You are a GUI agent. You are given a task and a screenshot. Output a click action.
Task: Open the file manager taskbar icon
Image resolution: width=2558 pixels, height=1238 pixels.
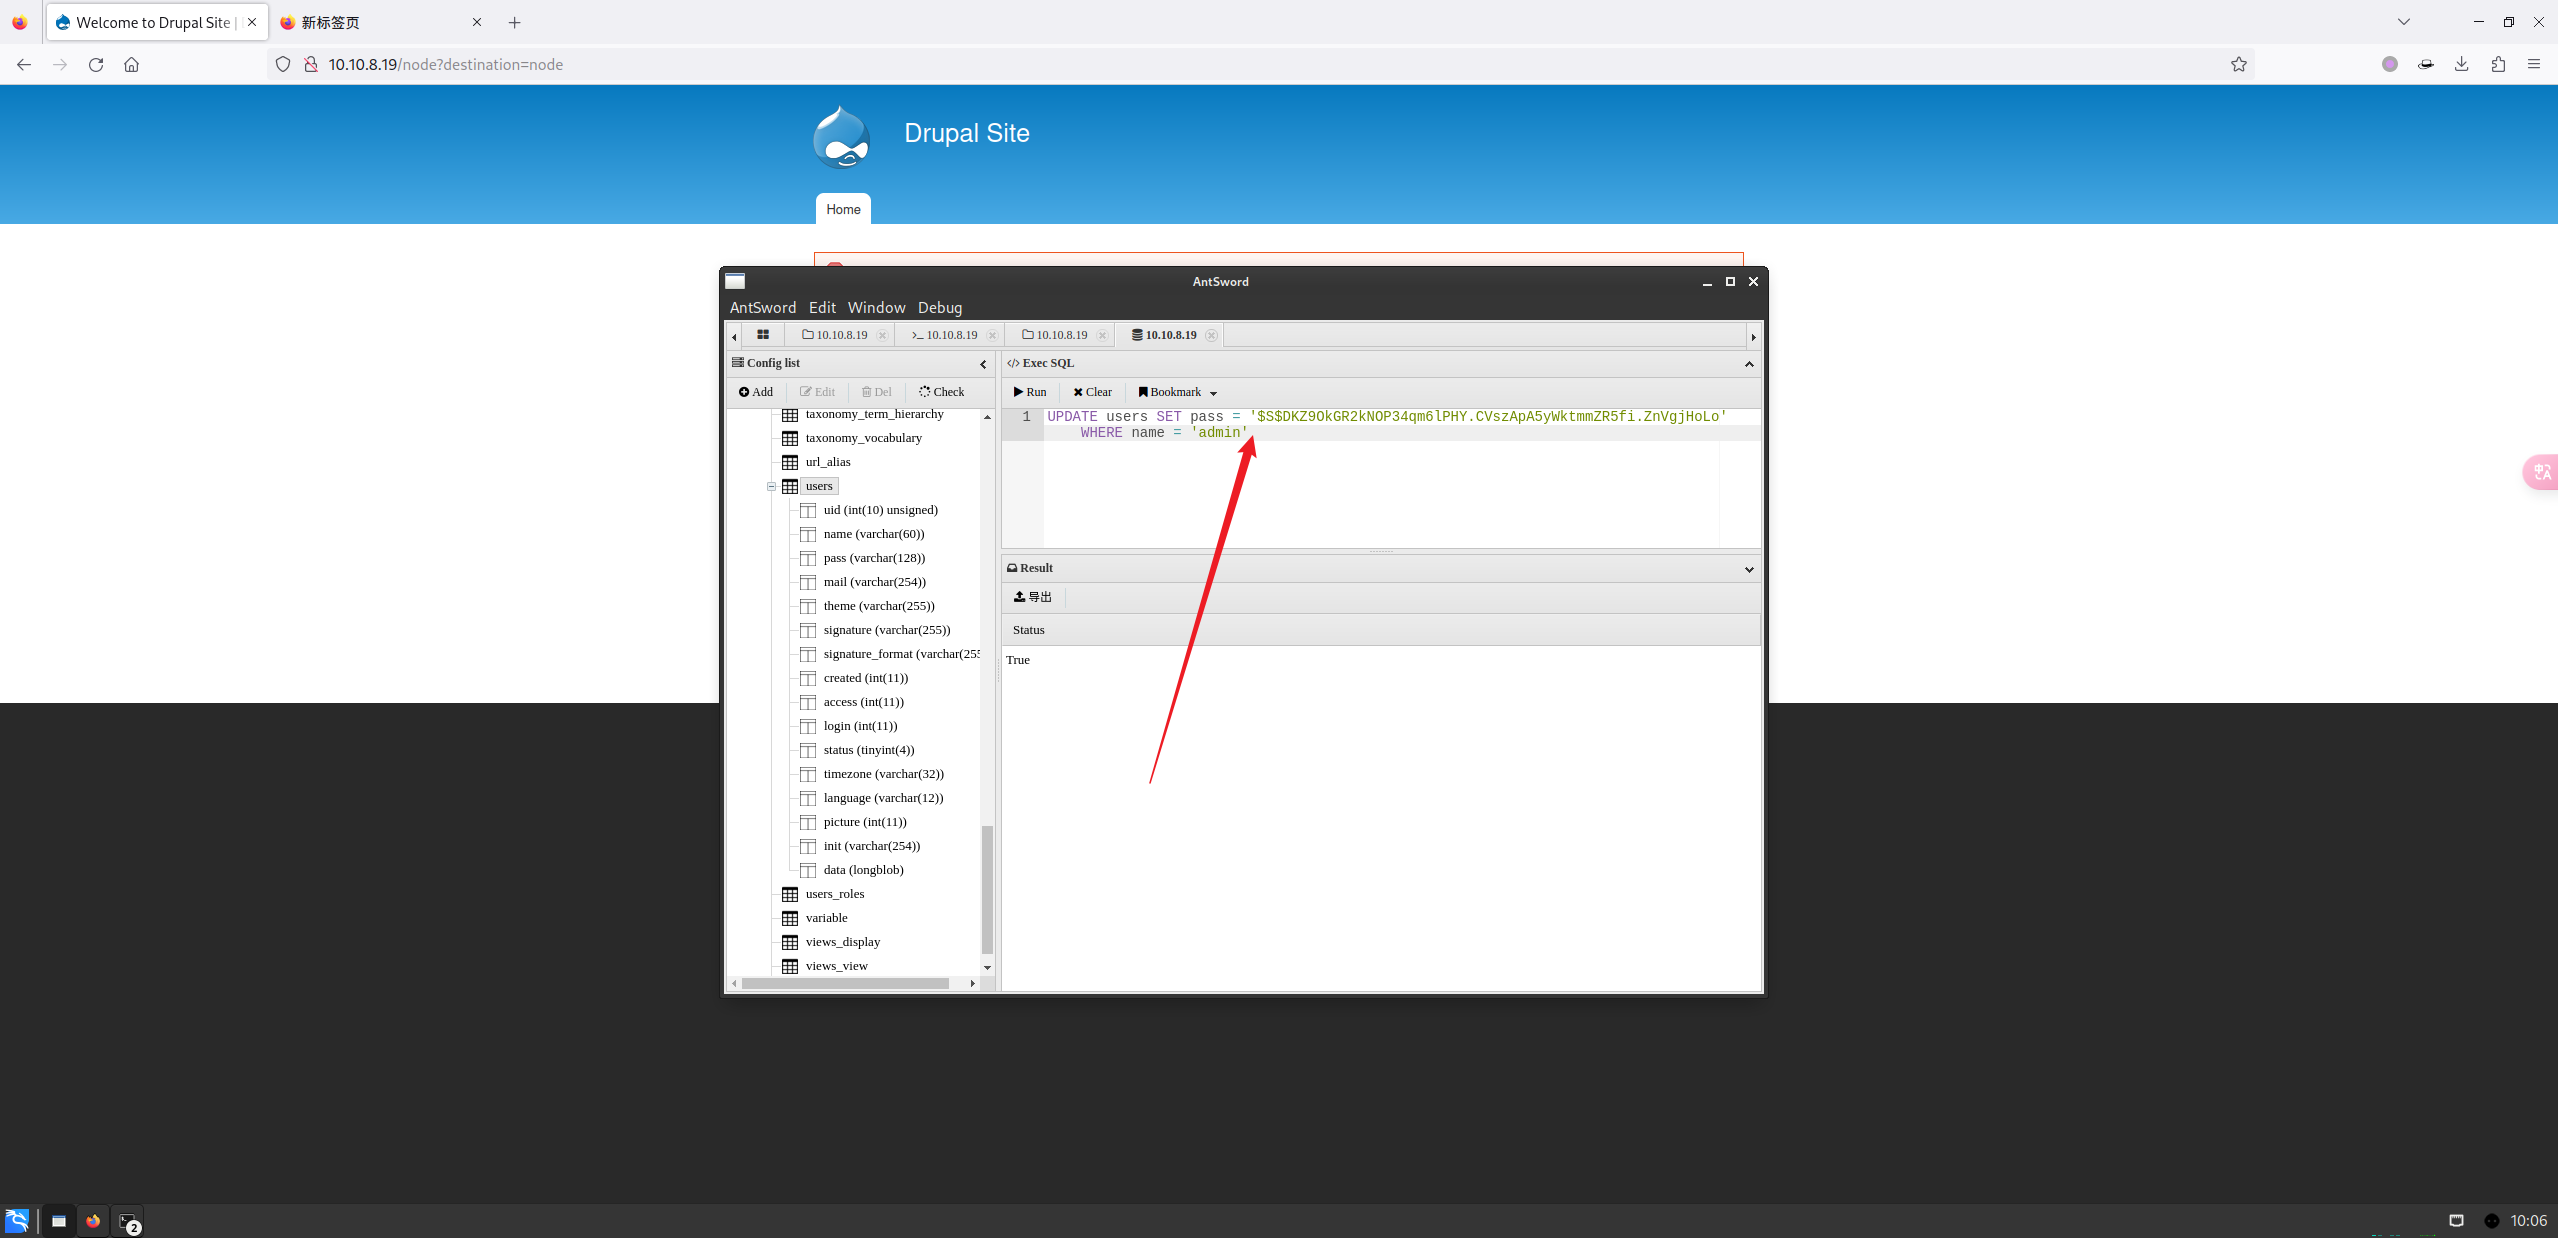(x=59, y=1221)
